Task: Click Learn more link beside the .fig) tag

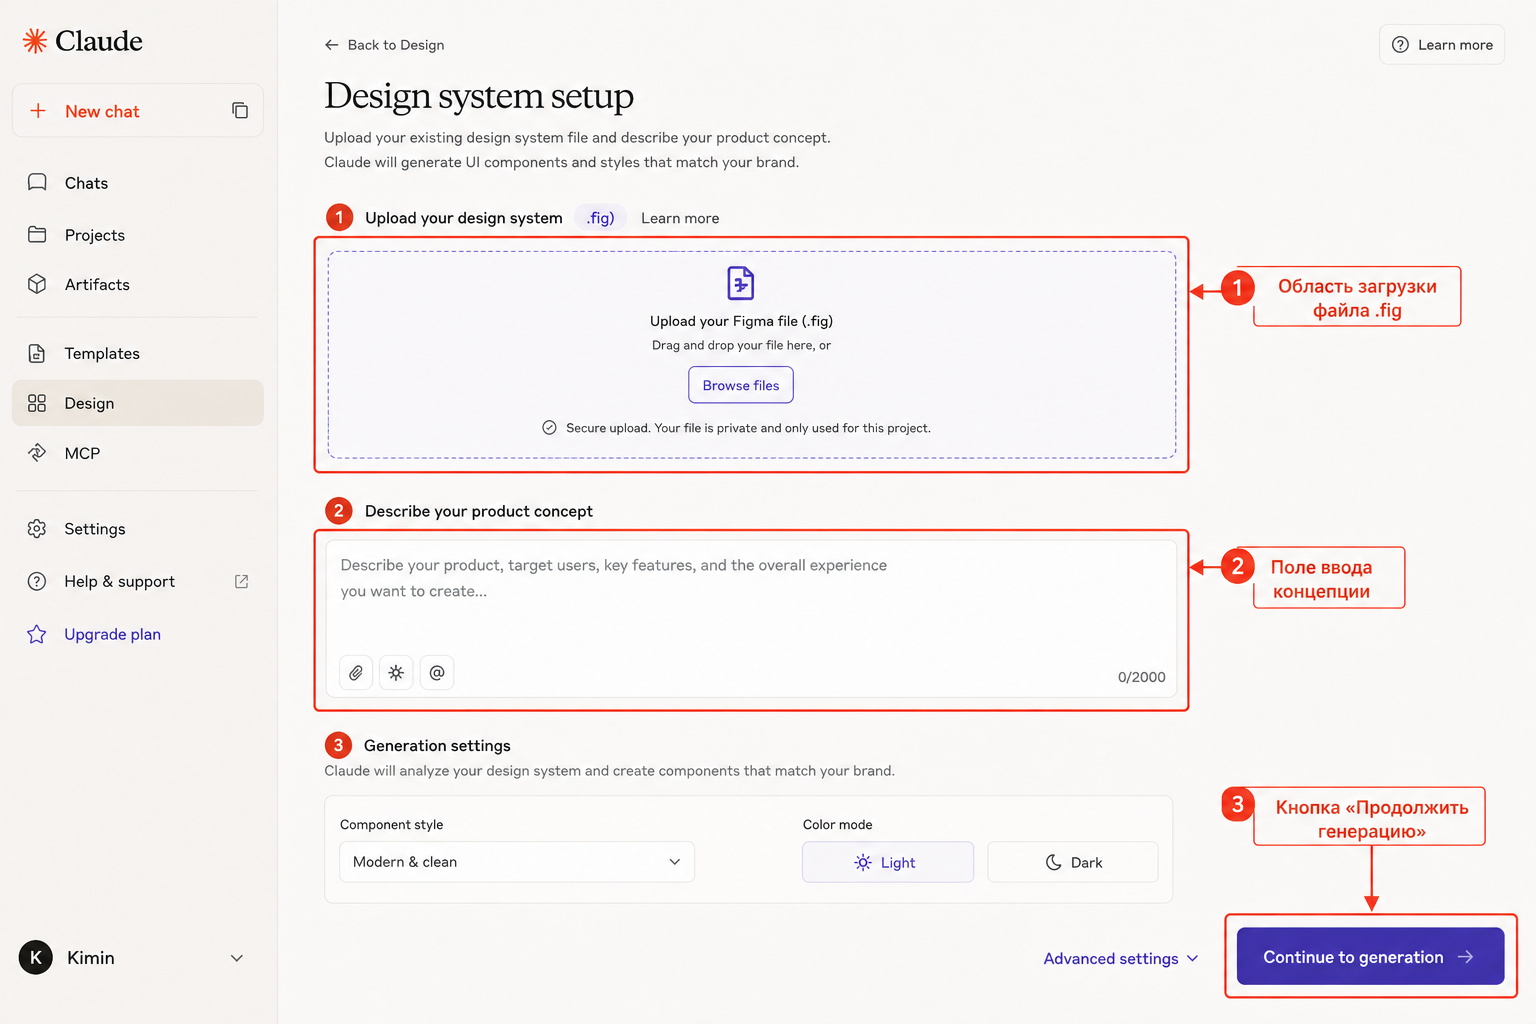Action: tap(680, 218)
